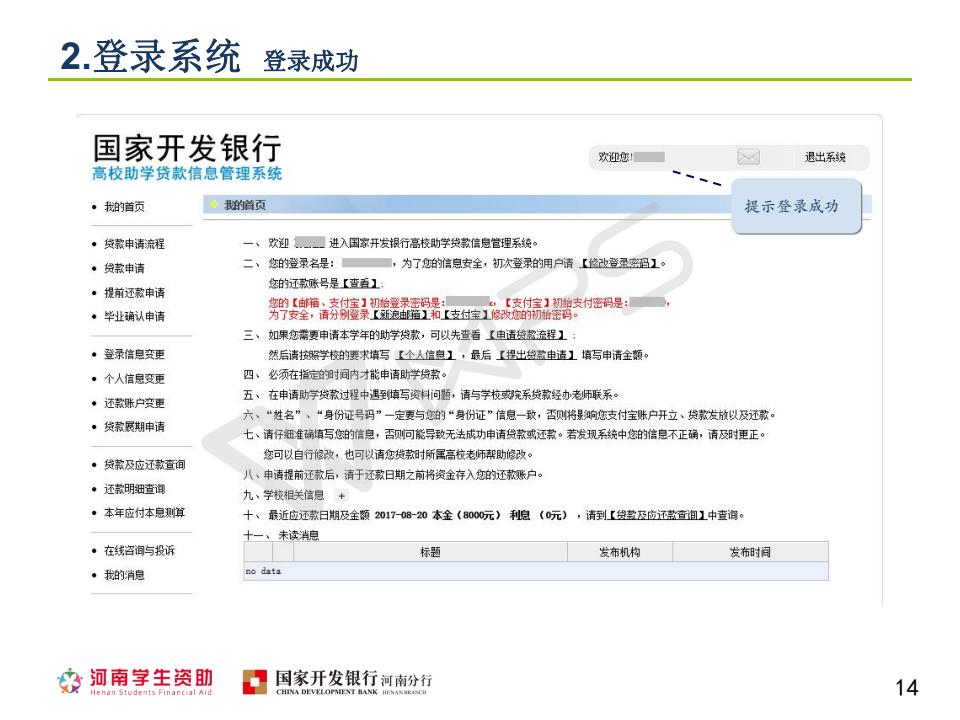Image resolution: width=960 pixels, height=720 pixels.
Task: Click the 【修改登录密码】 link
Action: click(x=620, y=263)
